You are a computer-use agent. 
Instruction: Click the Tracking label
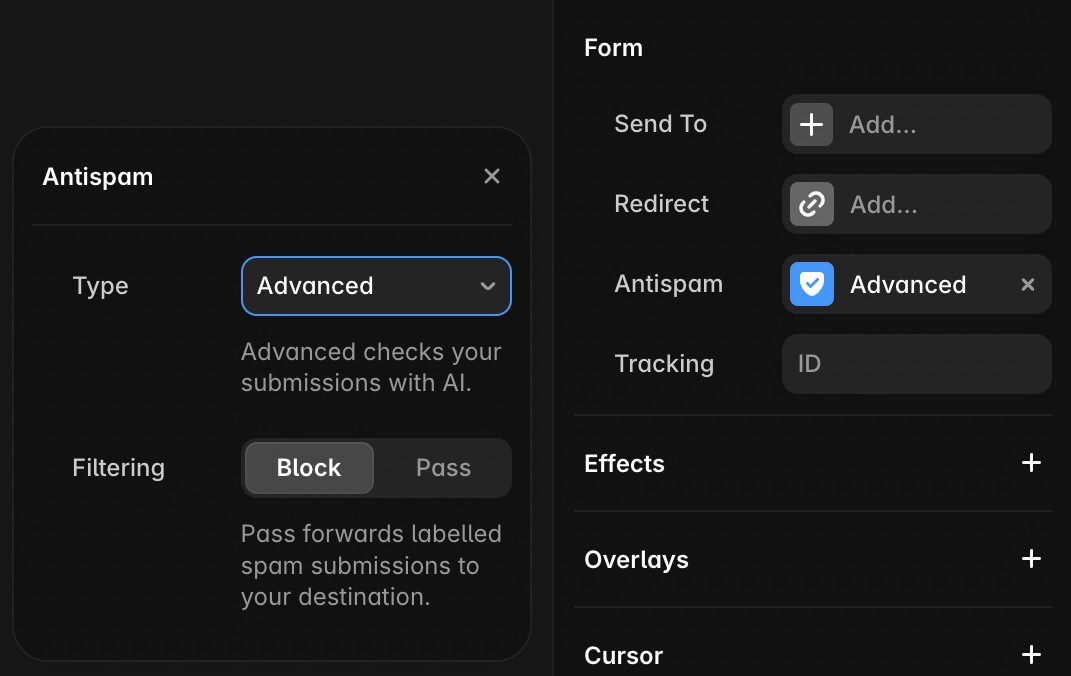[x=664, y=364]
